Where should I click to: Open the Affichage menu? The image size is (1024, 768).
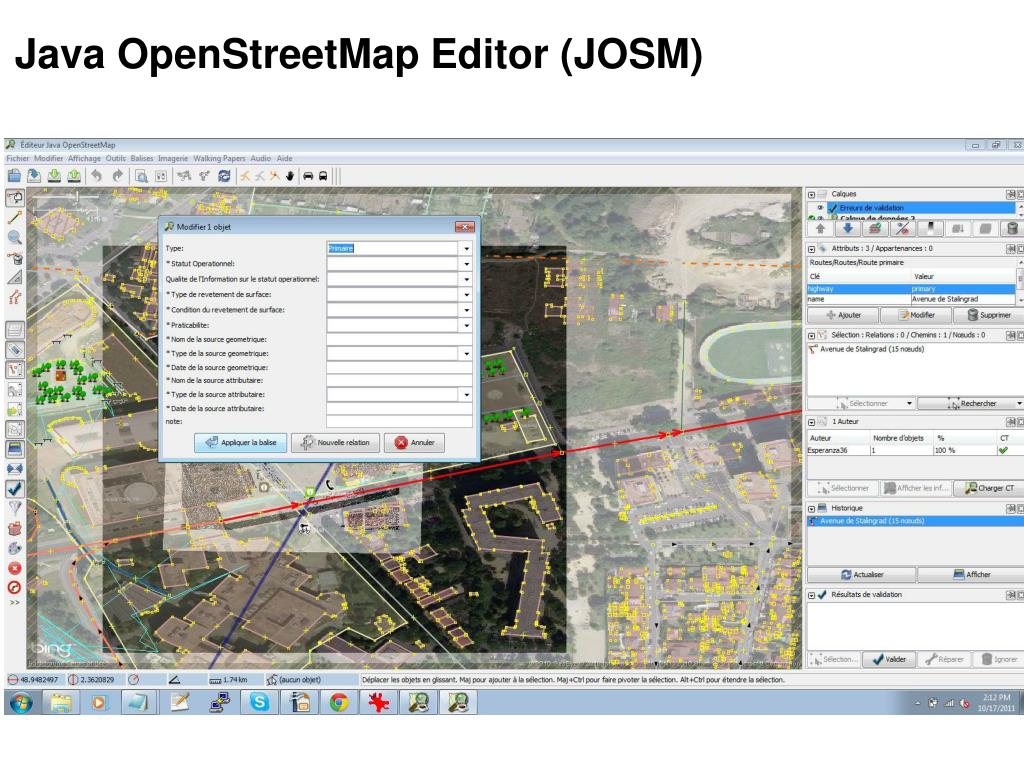(84, 158)
